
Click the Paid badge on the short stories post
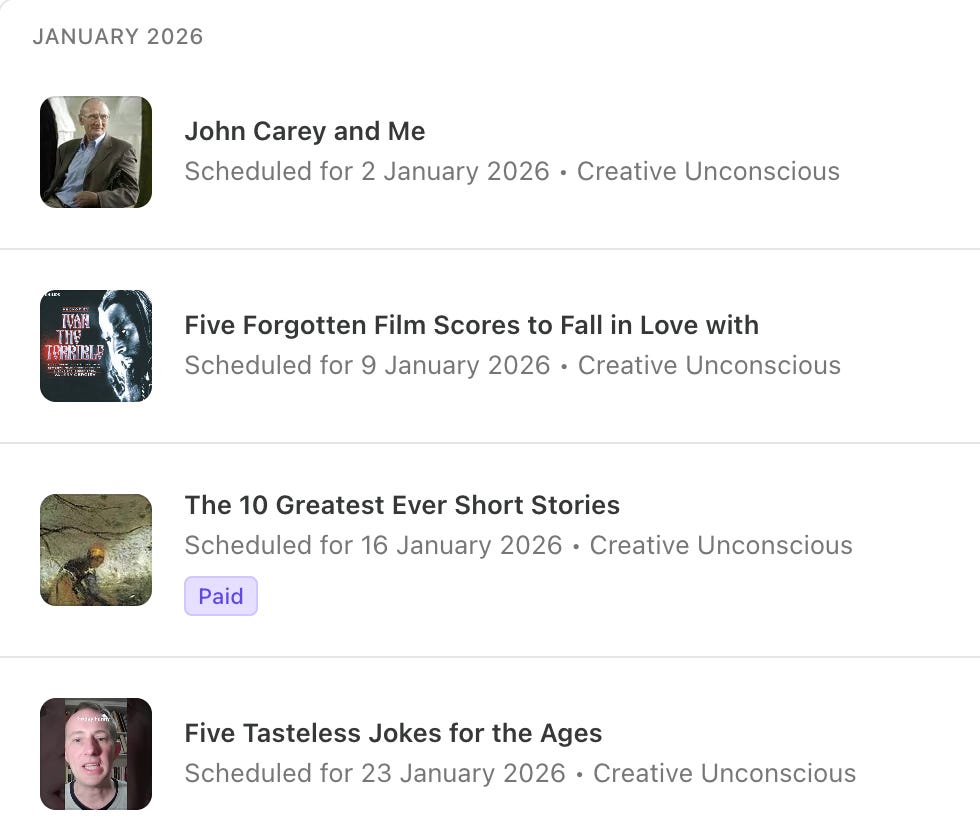pyautogui.click(x=221, y=596)
